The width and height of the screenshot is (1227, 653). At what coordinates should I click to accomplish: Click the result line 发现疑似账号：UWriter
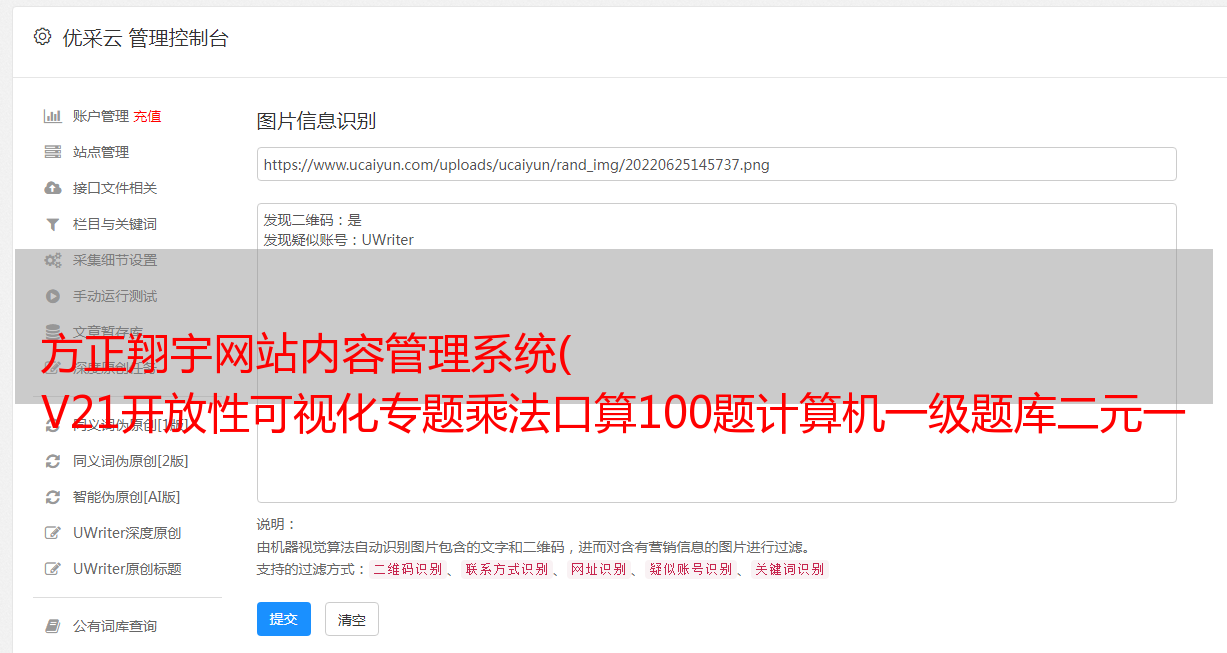point(339,240)
